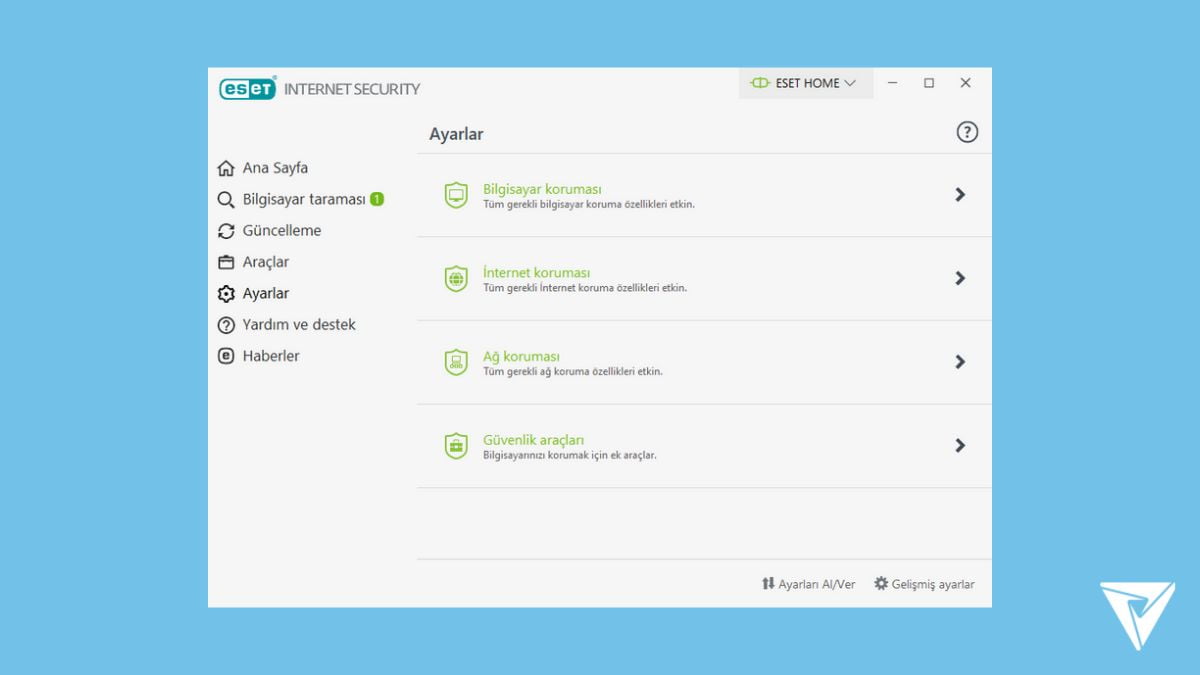Image resolution: width=1200 pixels, height=675 pixels.
Task: Click the Güvenlik araçları briefcase shield icon
Action: click(456, 446)
